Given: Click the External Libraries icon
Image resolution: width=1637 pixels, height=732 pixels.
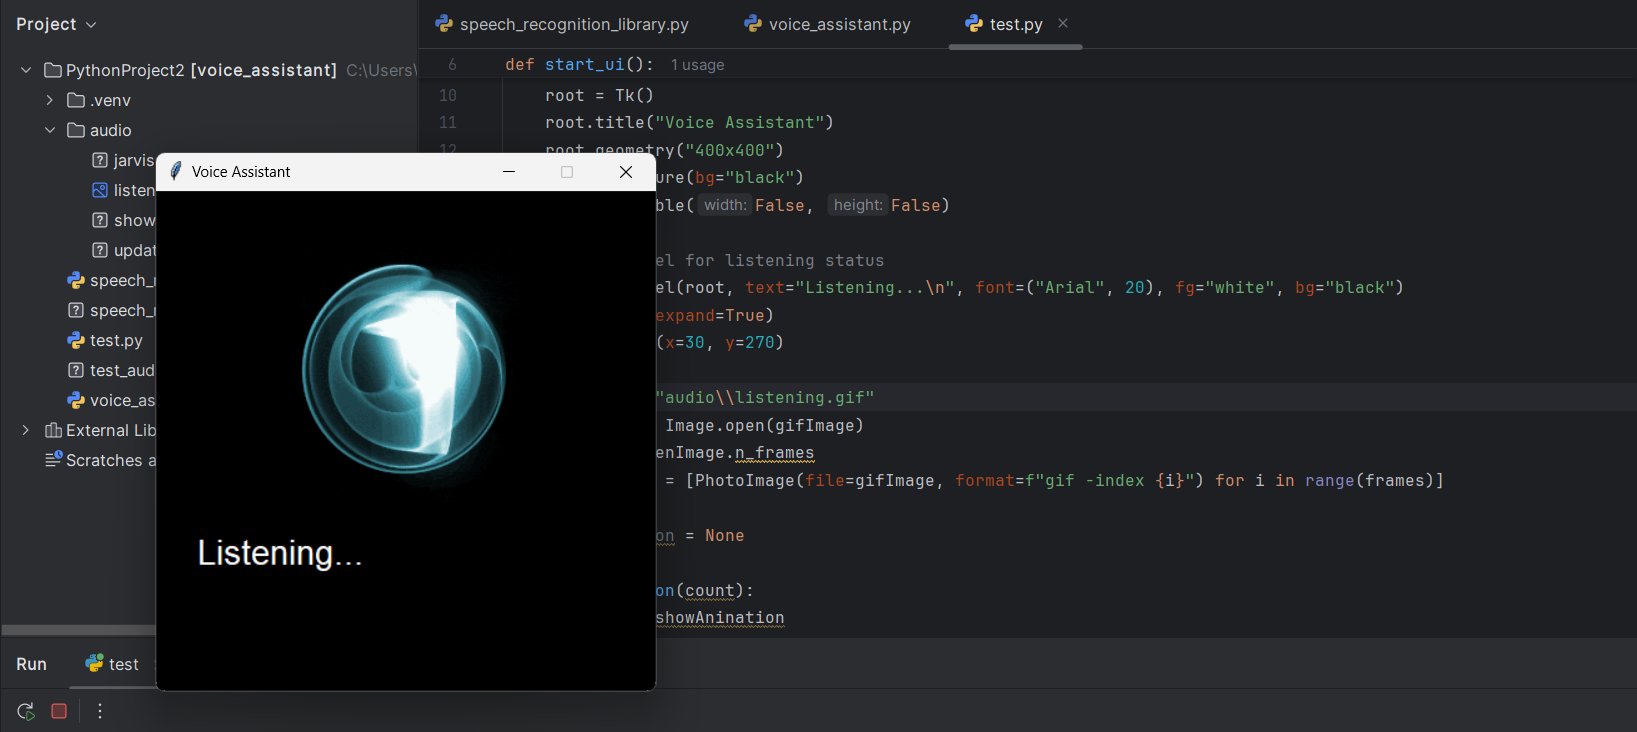Looking at the screenshot, I should click(53, 430).
